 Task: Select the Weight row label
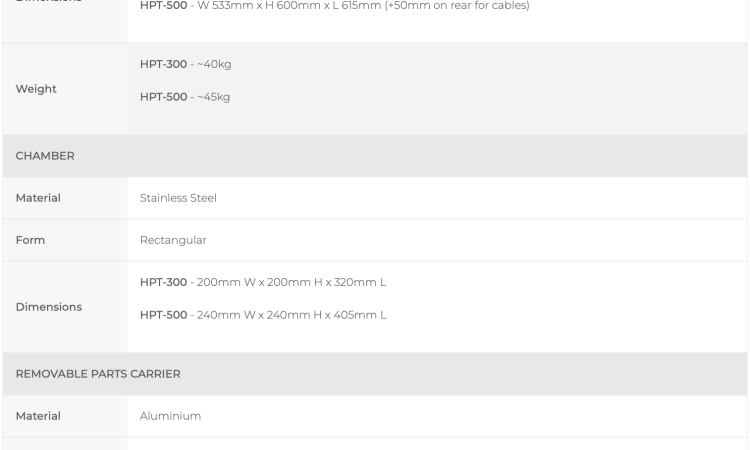pos(36,89)
